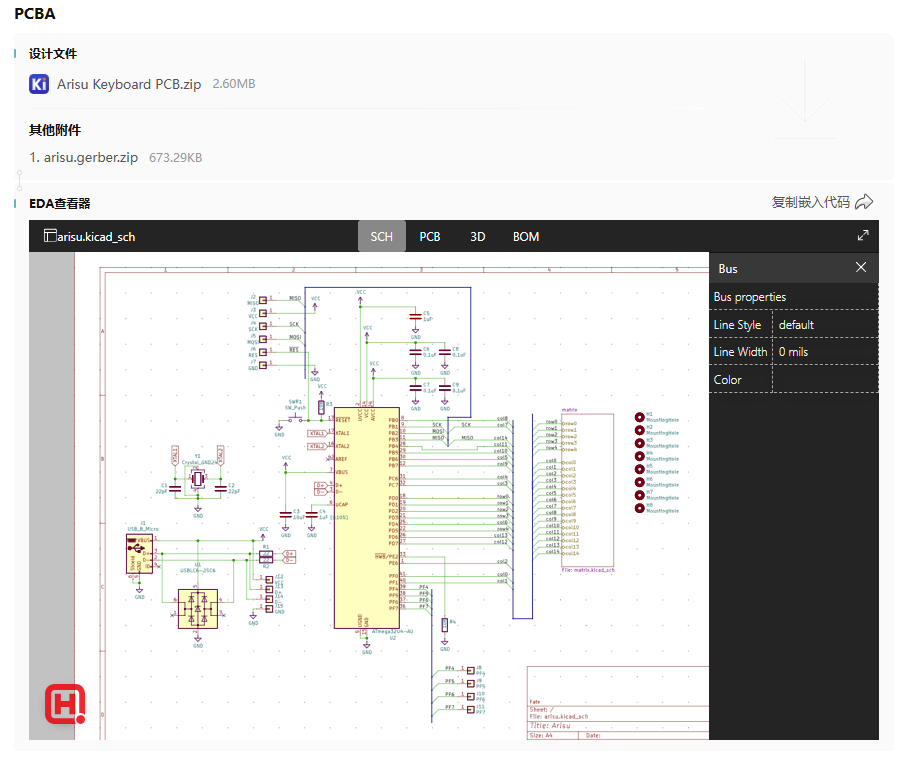Download arisu.gerber.zip attachment
The image size is (899, 757).
[91, 157]
